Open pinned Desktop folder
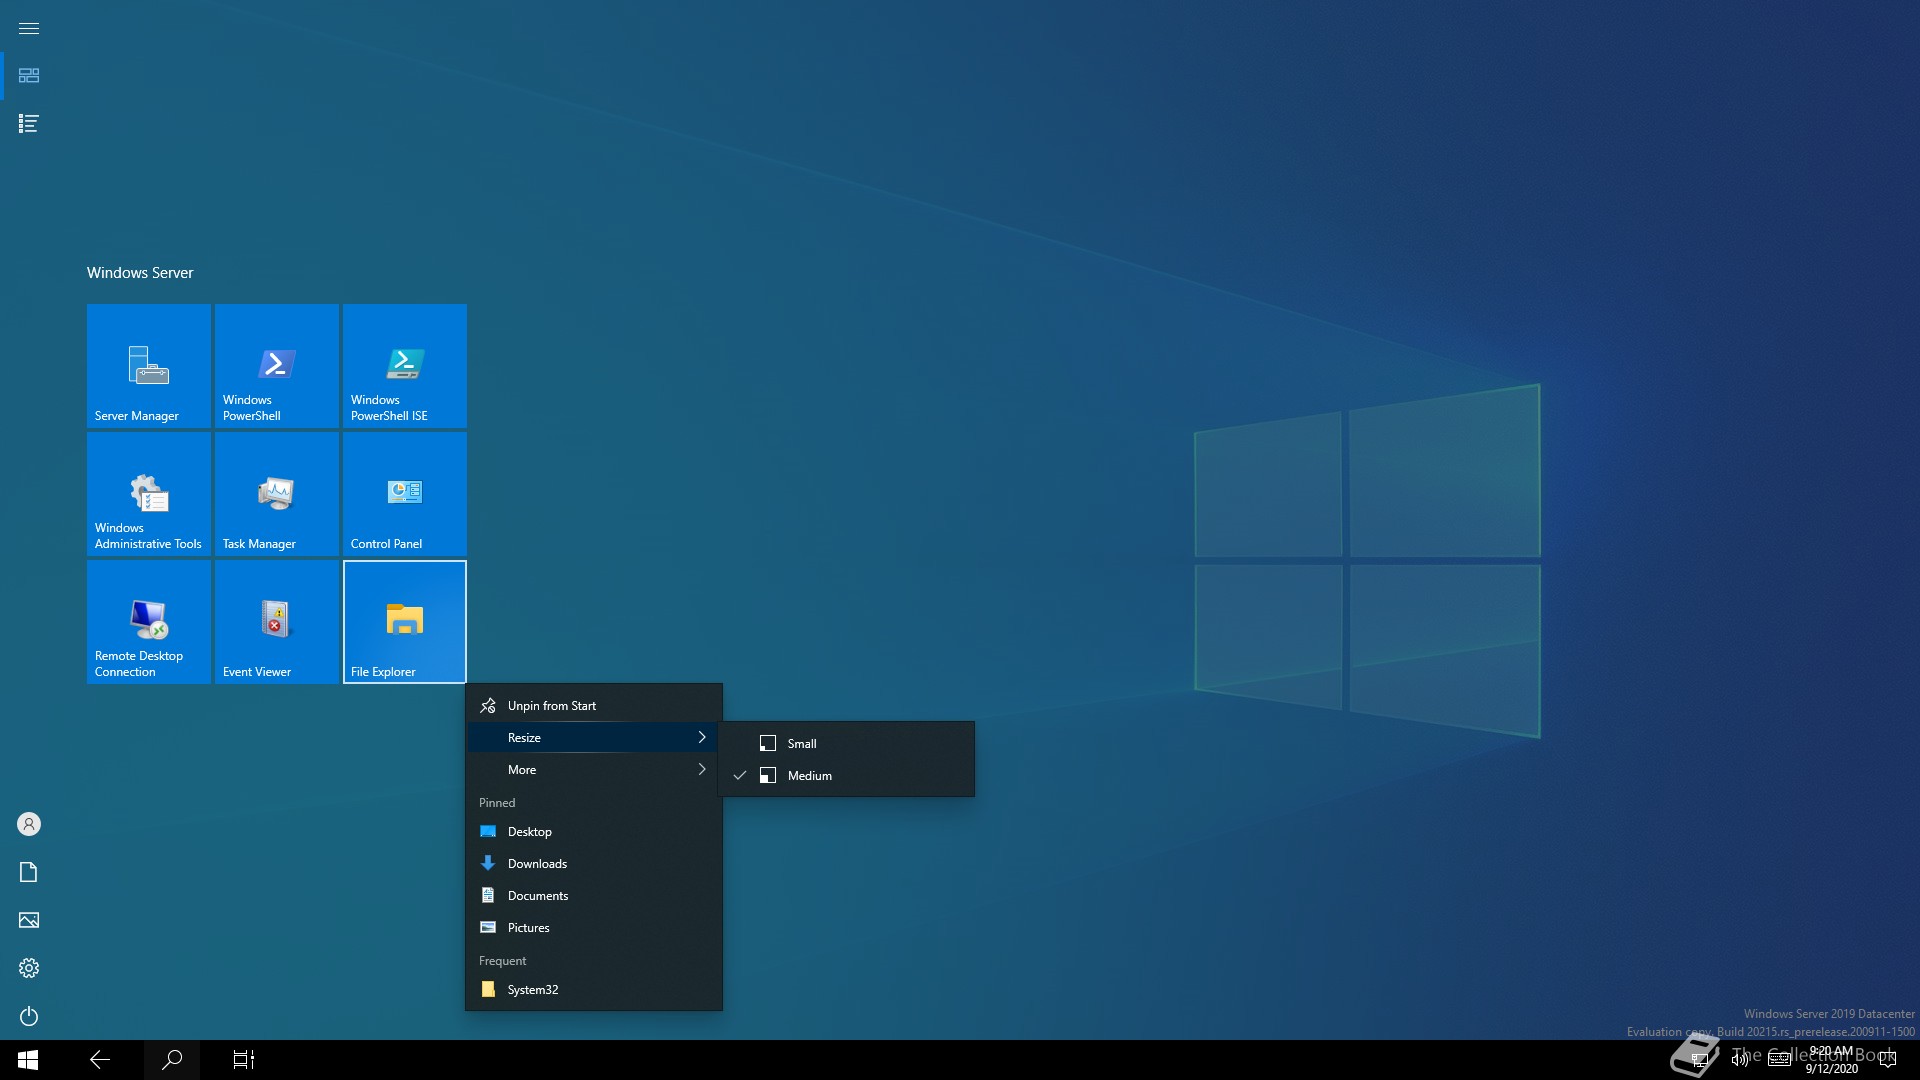 tap(594, 832)
